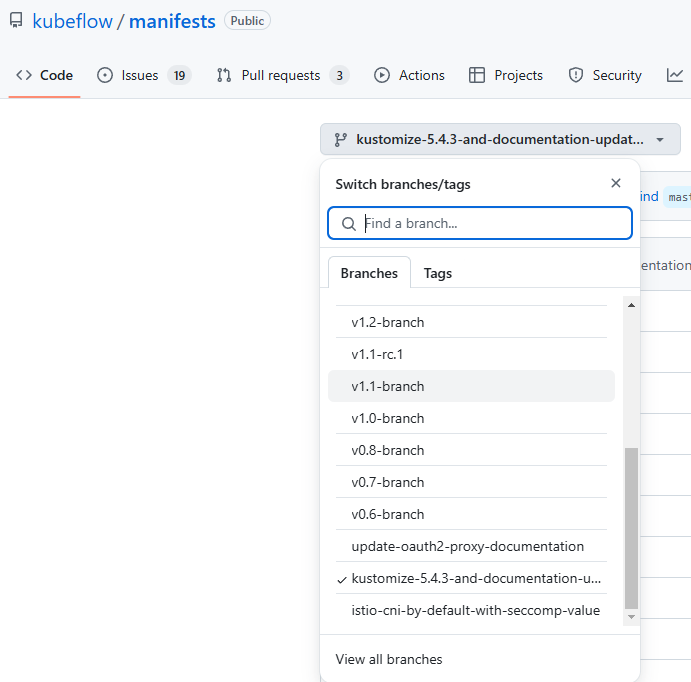691x682 pixels.
Task: Select the Branches tab
Action: (x=369, y=273)
